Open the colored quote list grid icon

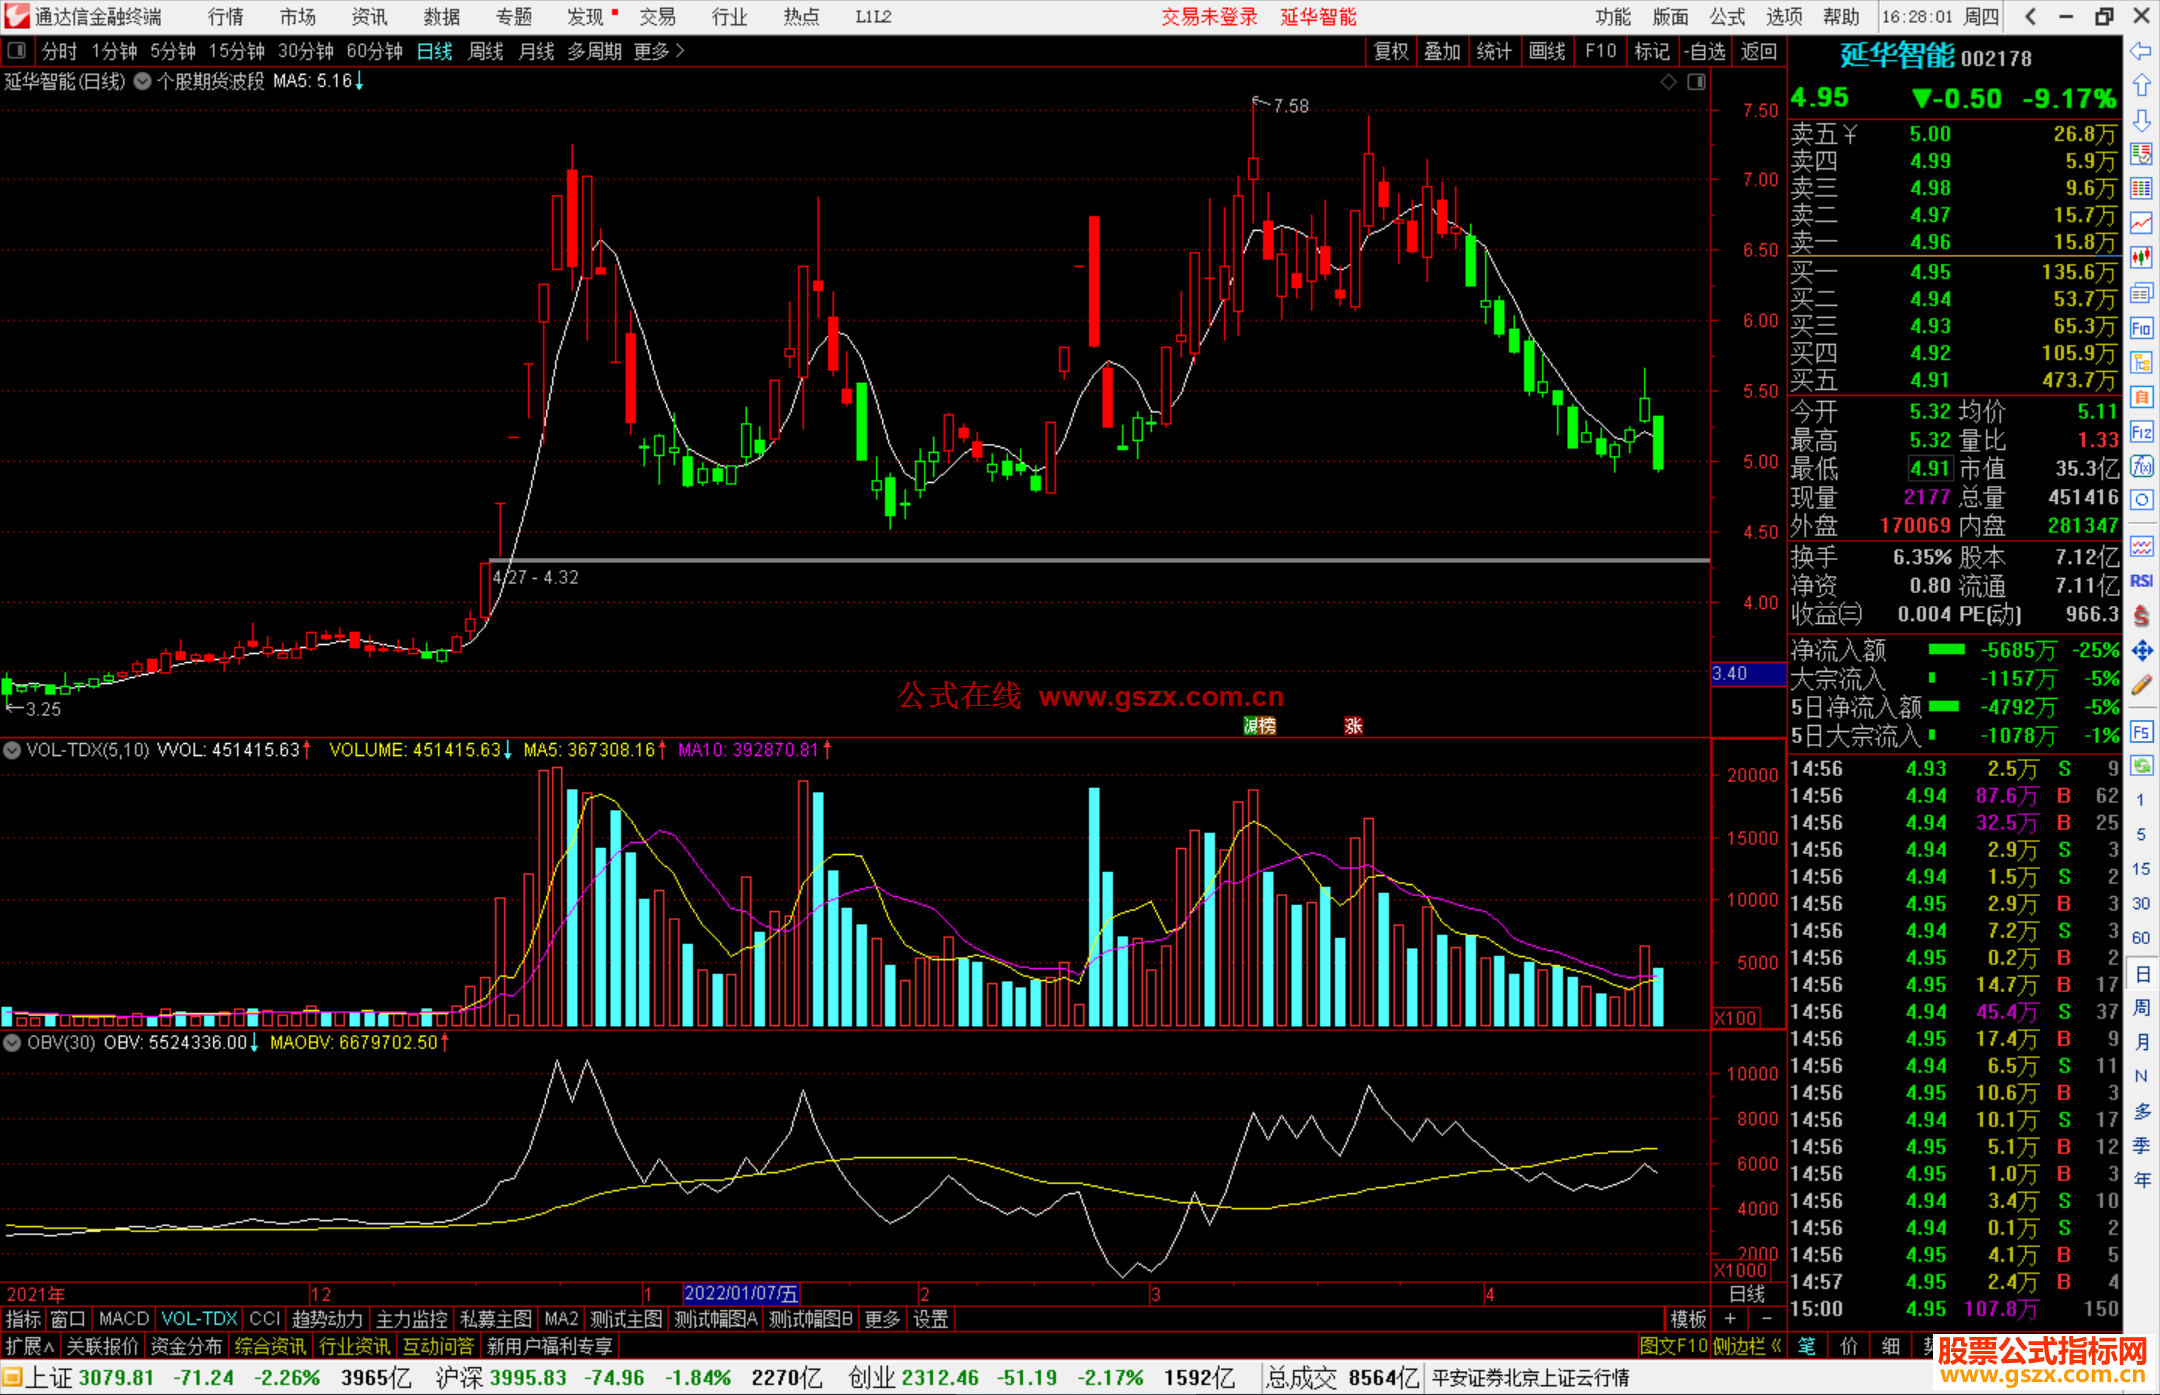pos(2141,189)
